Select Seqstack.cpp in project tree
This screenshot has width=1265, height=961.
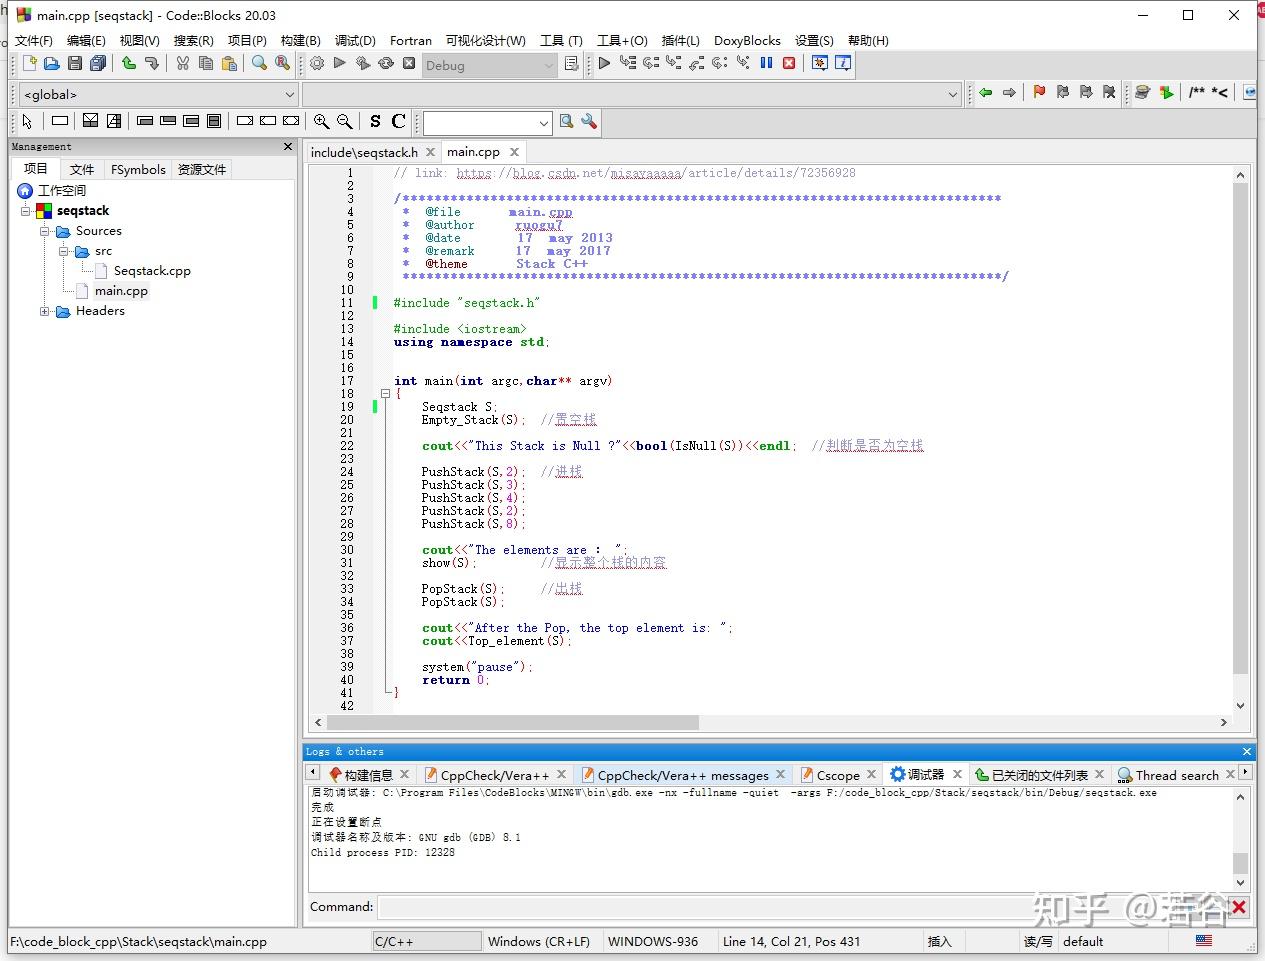click(x=152, y=271)
